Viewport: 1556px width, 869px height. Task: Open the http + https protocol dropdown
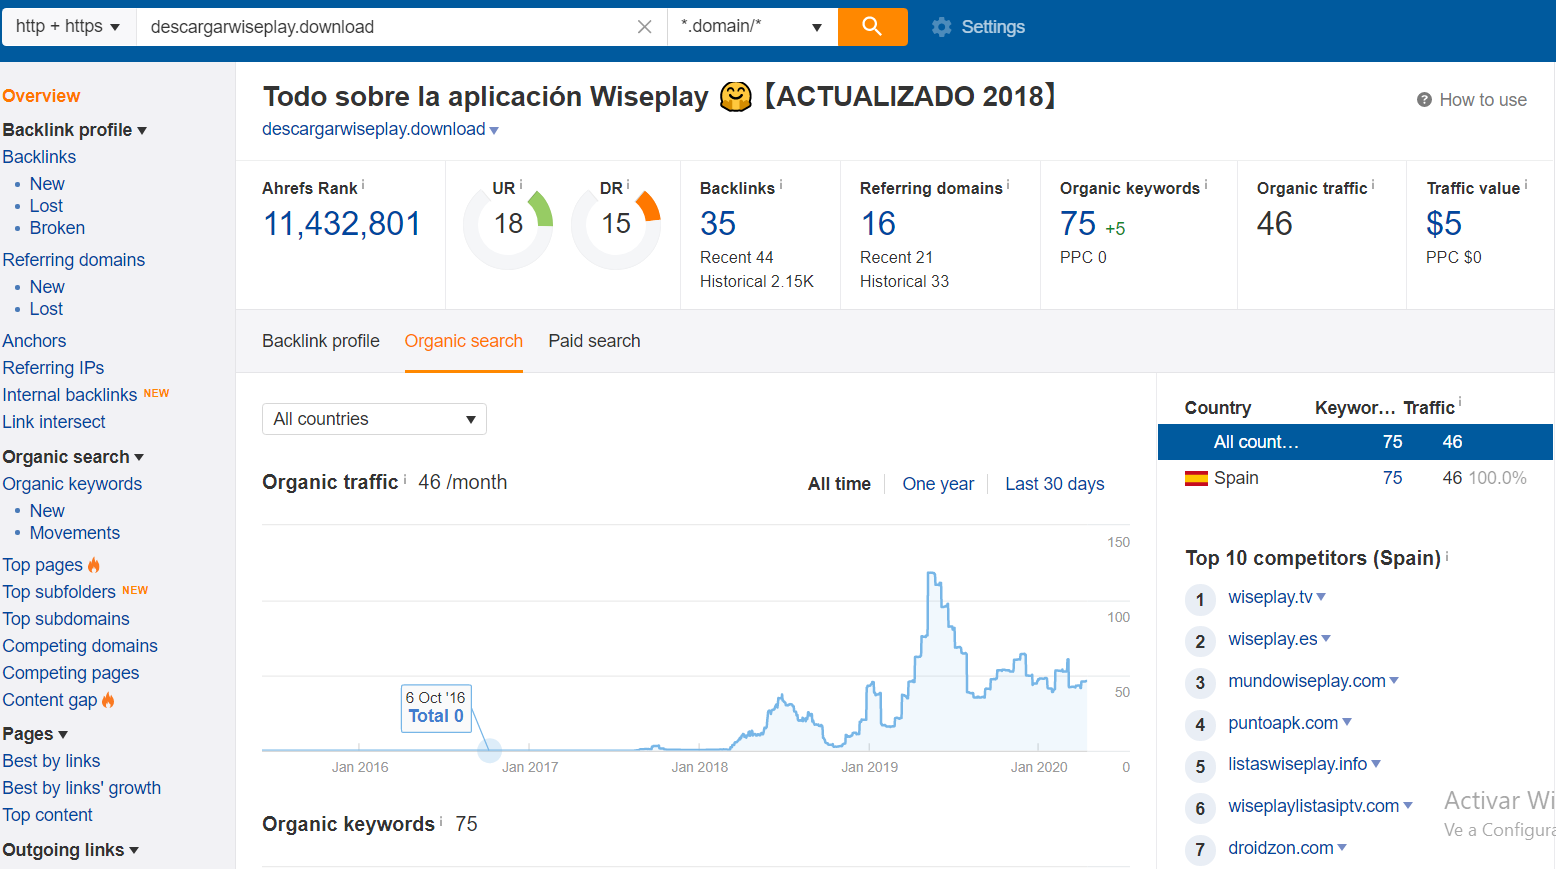(68, 27)
